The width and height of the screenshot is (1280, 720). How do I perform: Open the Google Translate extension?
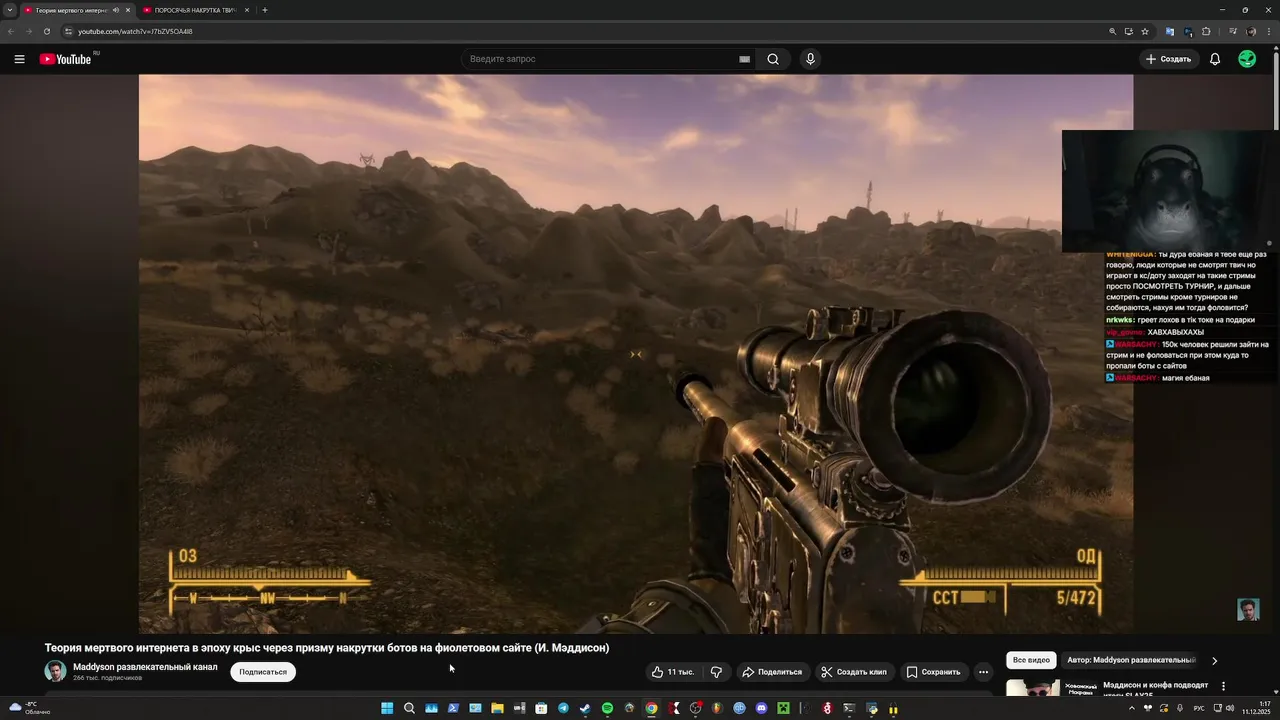(1170, 31)
